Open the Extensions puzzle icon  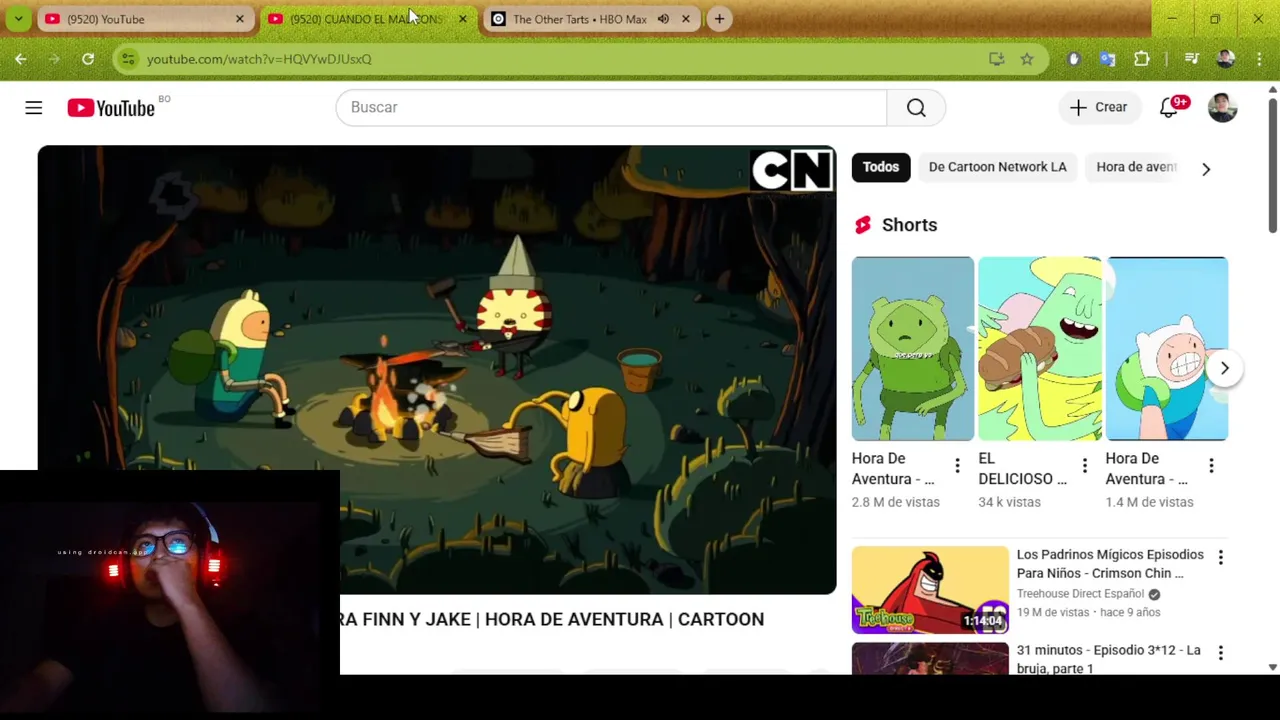1141,59
